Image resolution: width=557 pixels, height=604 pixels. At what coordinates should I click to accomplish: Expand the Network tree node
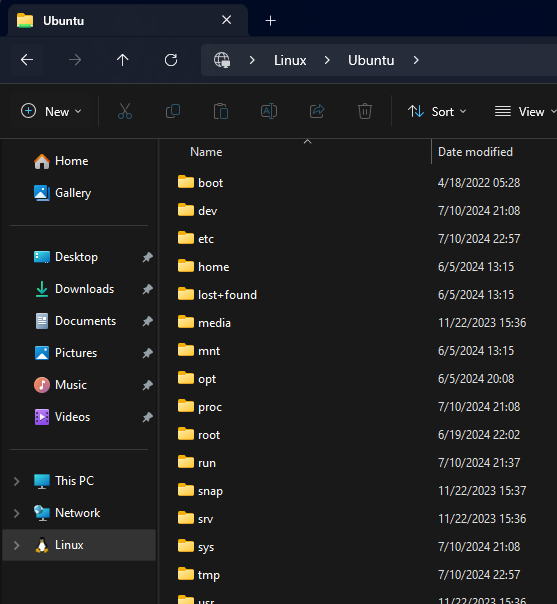[x=17, y=513]
